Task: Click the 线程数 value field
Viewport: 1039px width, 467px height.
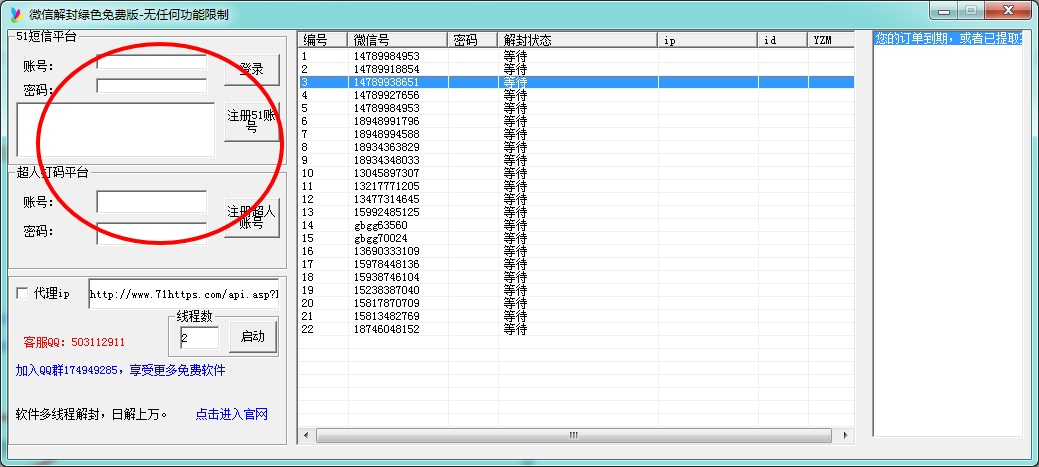Action: (x=199, y=337)
